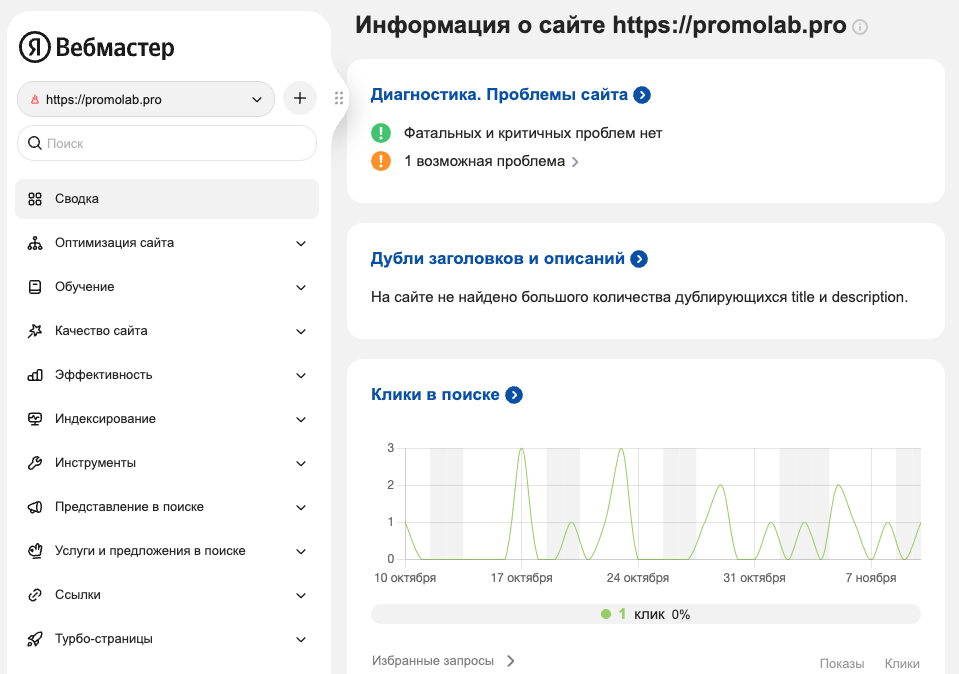Screen dimensions: 959x674
Task: Click the Эффективность bar chart icon
Action: tap(35, 375)
